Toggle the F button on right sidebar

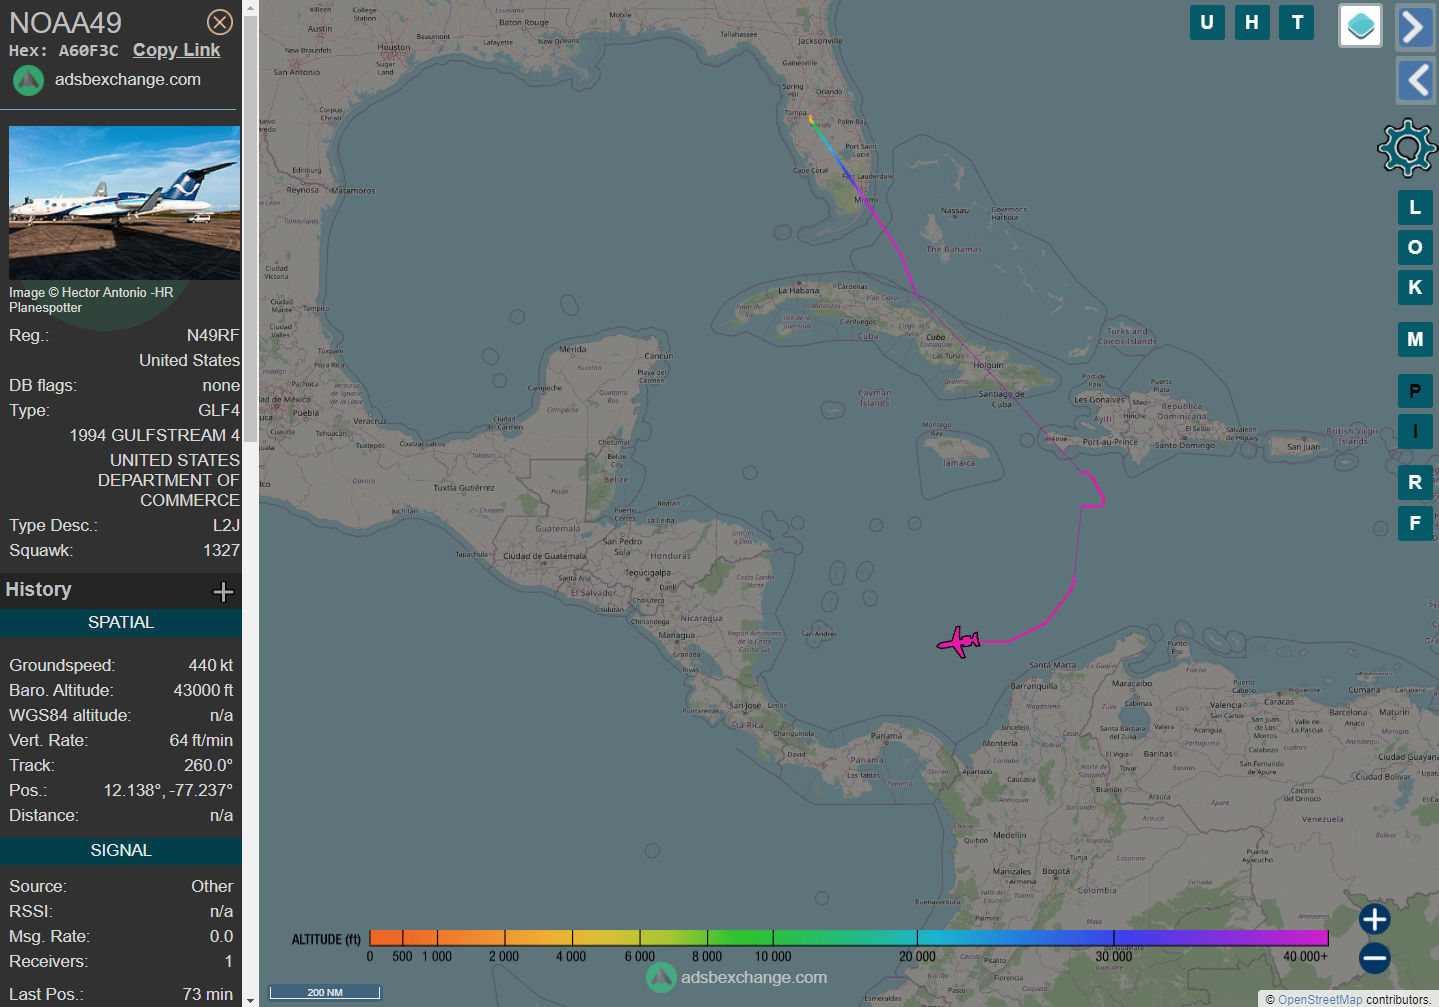1415,523
